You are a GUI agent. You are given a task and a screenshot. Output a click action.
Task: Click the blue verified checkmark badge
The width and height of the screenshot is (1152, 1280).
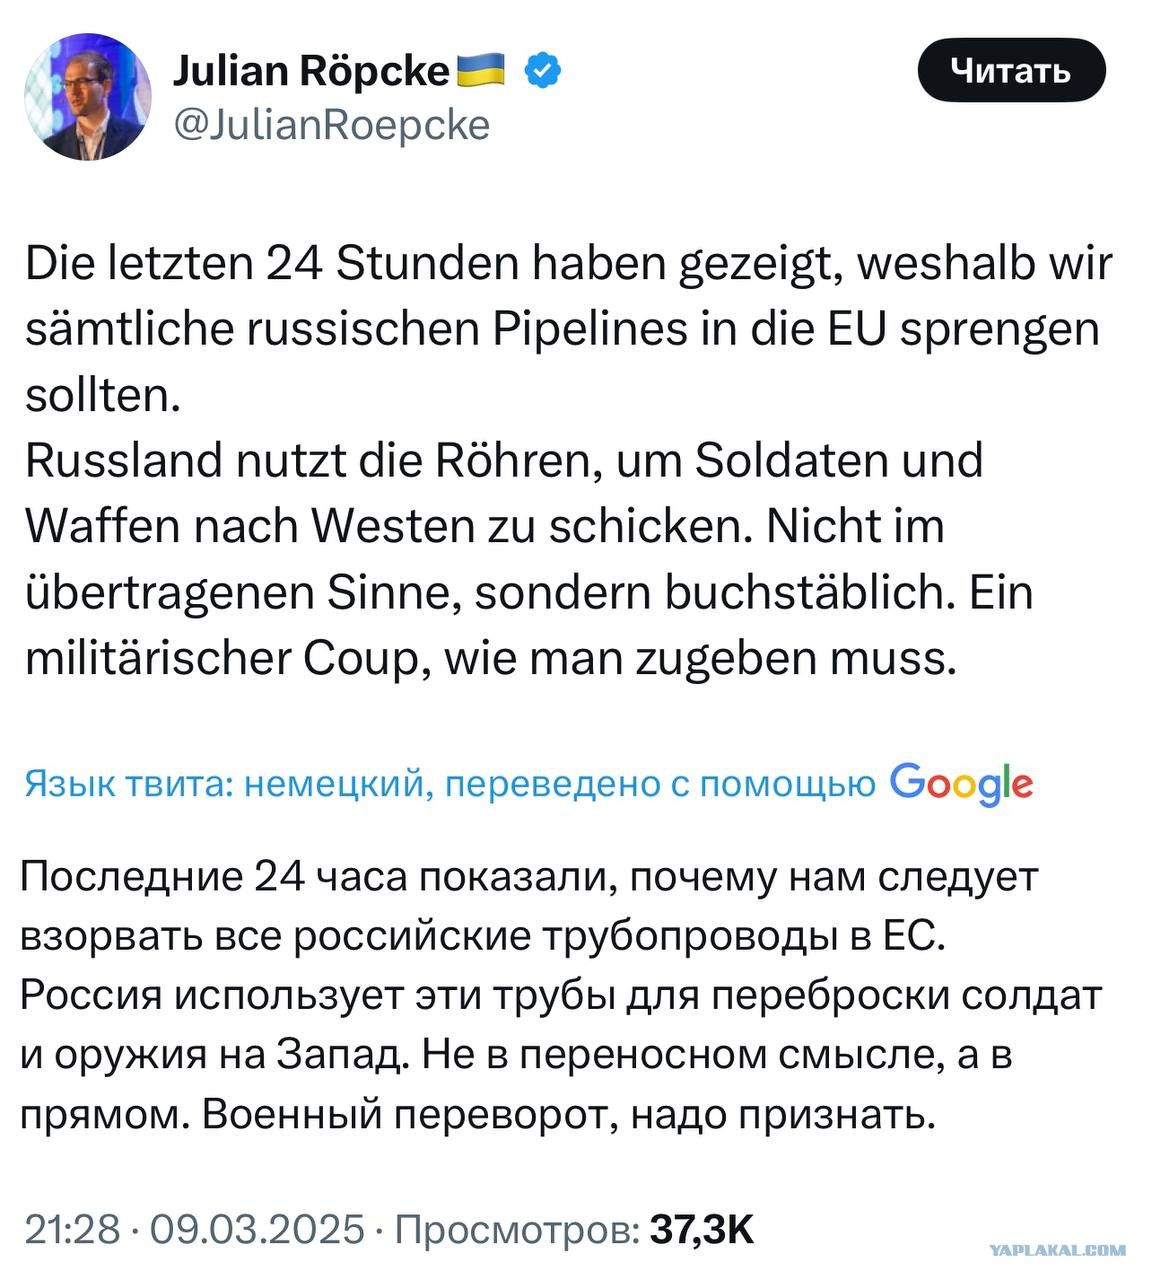[544, 70]
